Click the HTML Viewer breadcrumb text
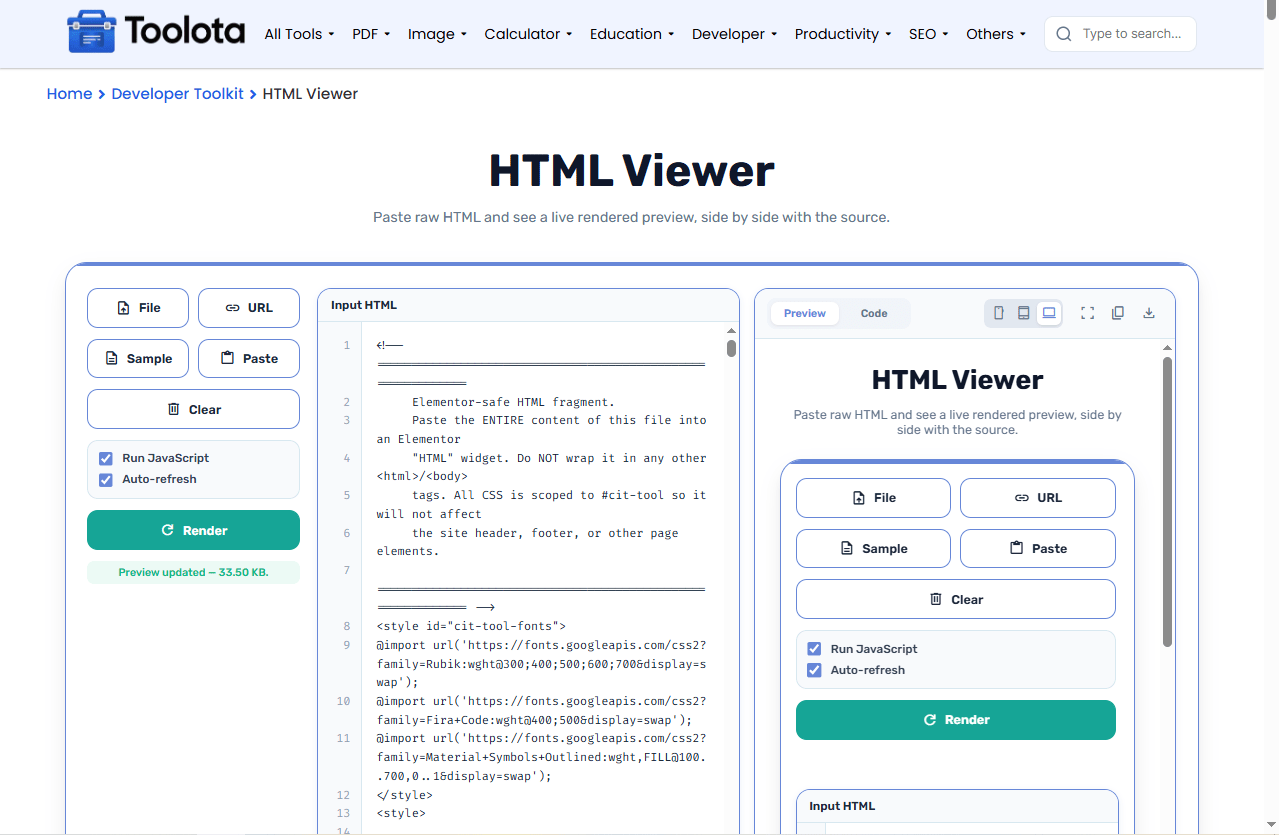Image resolution: width=1279 pixels, height=835 pixels. 310,94
